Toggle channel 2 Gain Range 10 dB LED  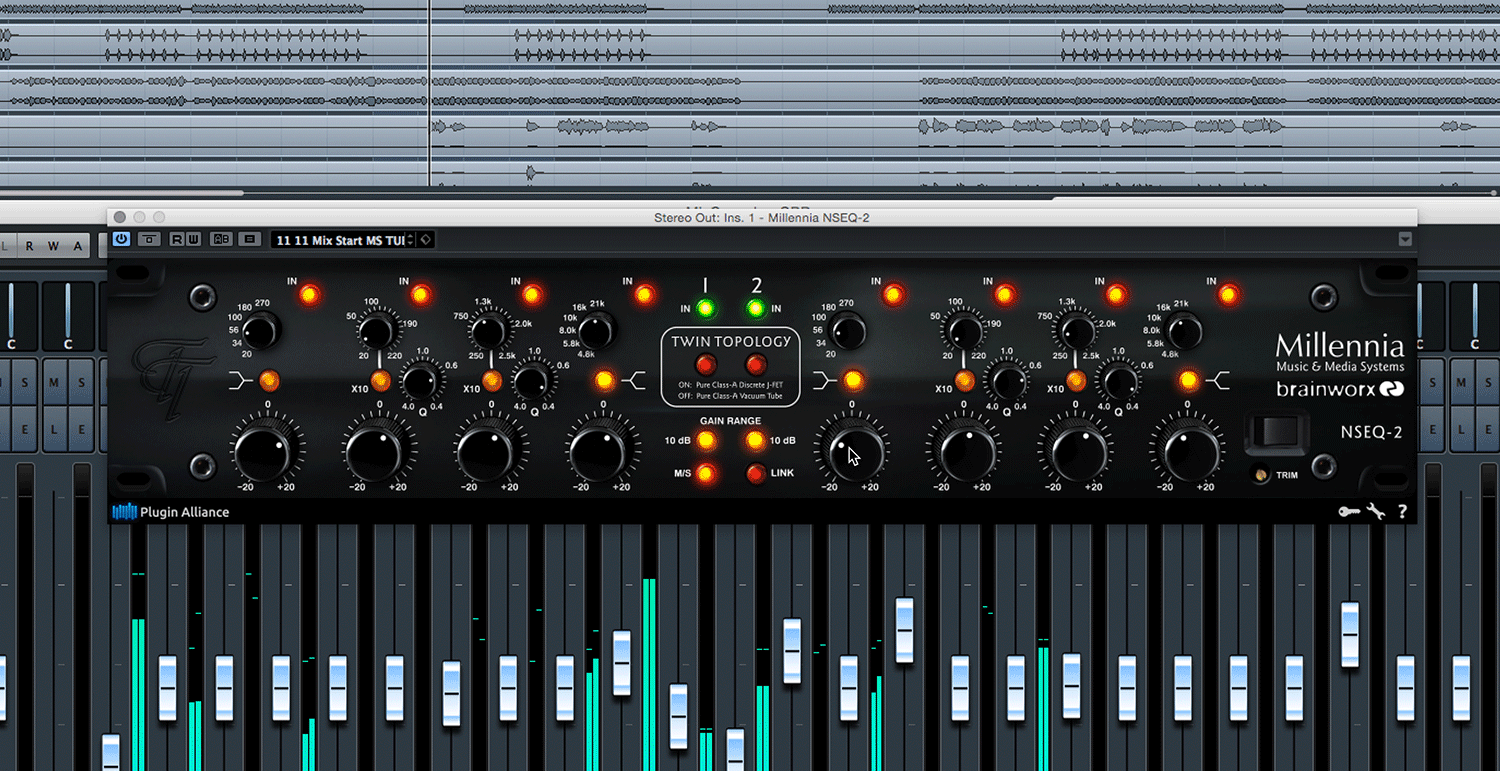coord(755,441)
